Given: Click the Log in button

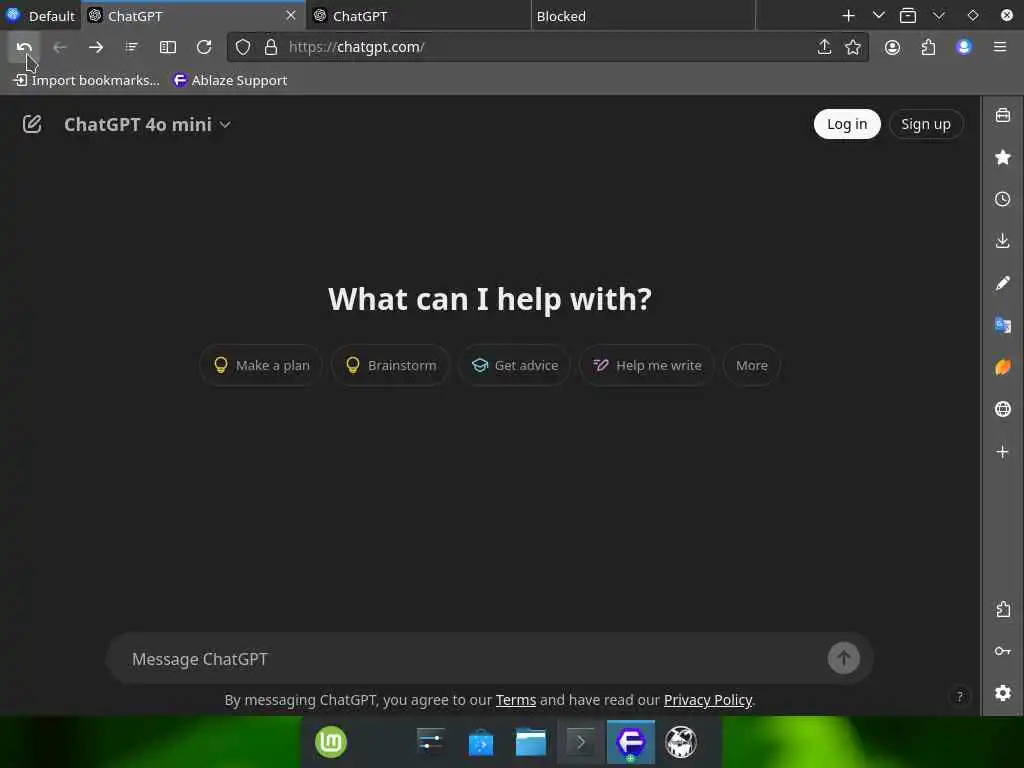Looking at the screenshot, I should (x=847, y=124).
